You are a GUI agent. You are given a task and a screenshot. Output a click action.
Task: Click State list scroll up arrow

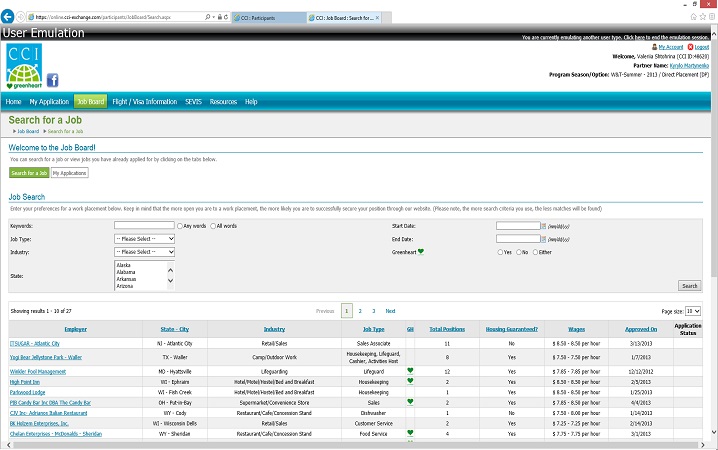click(x=170, y=270)
